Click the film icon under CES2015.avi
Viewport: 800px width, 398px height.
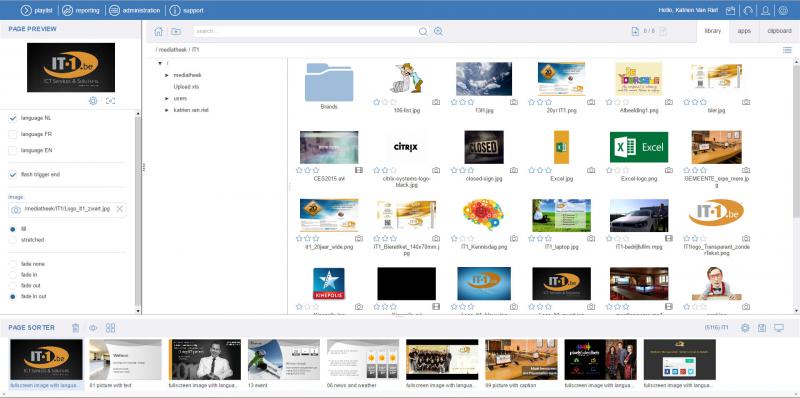[x=359, y=170]
